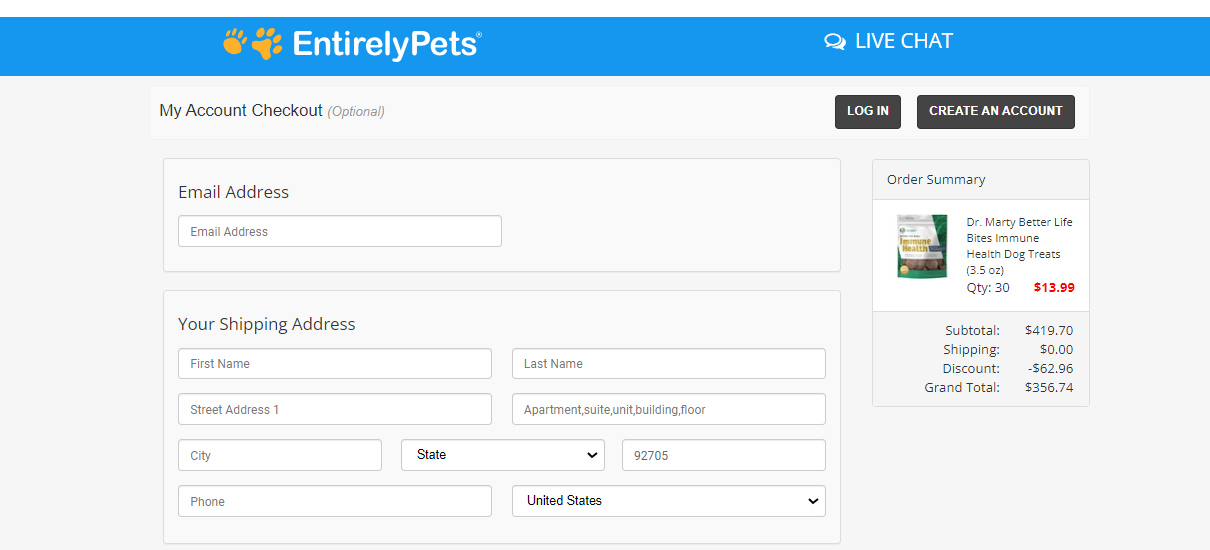
Task: Click the State dropdown chevron arrow
Action: 590,455
